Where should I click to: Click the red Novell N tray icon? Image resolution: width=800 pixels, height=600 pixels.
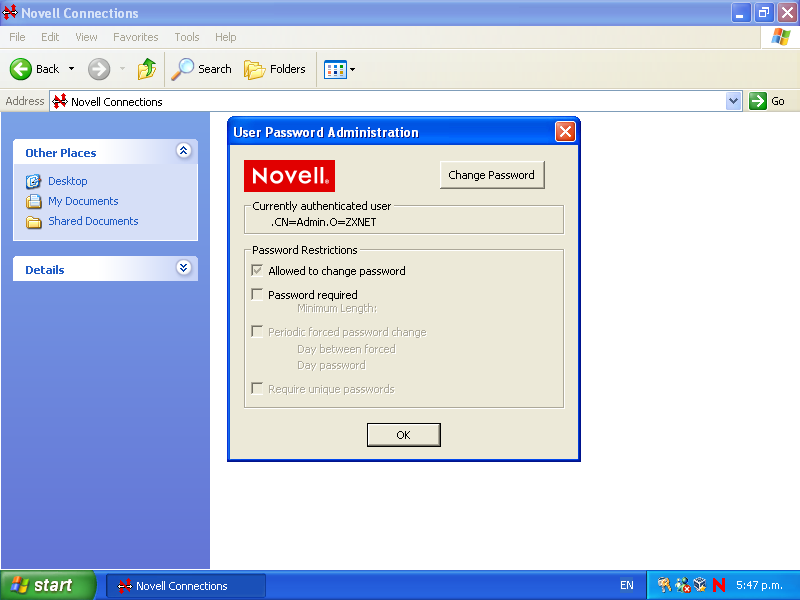(x=719, y=585)
